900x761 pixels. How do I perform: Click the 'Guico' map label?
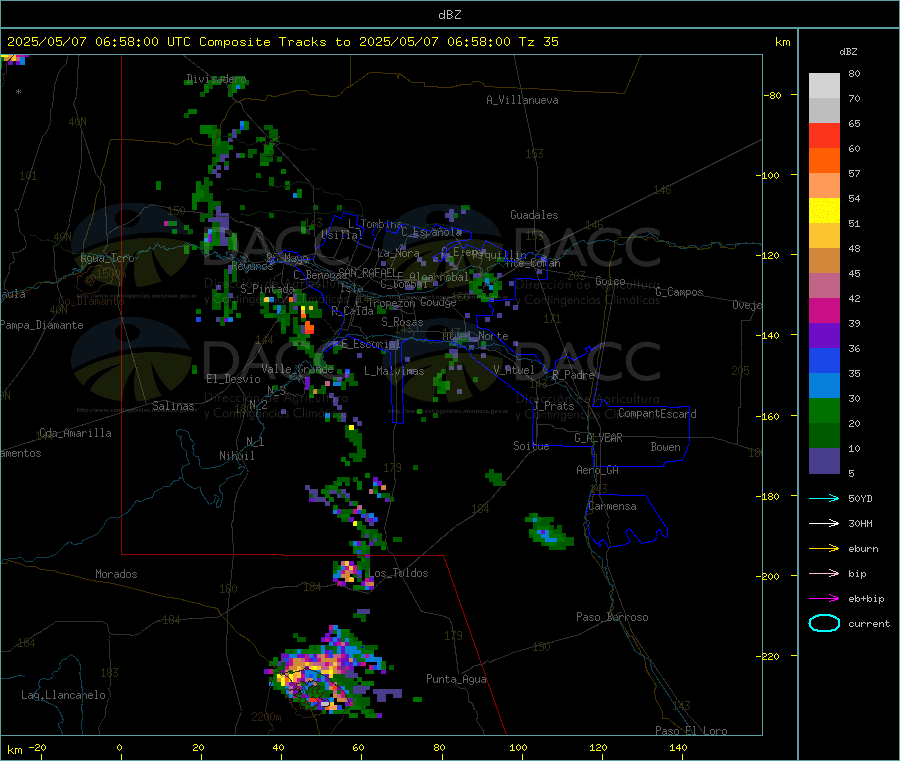click(610, 281)
